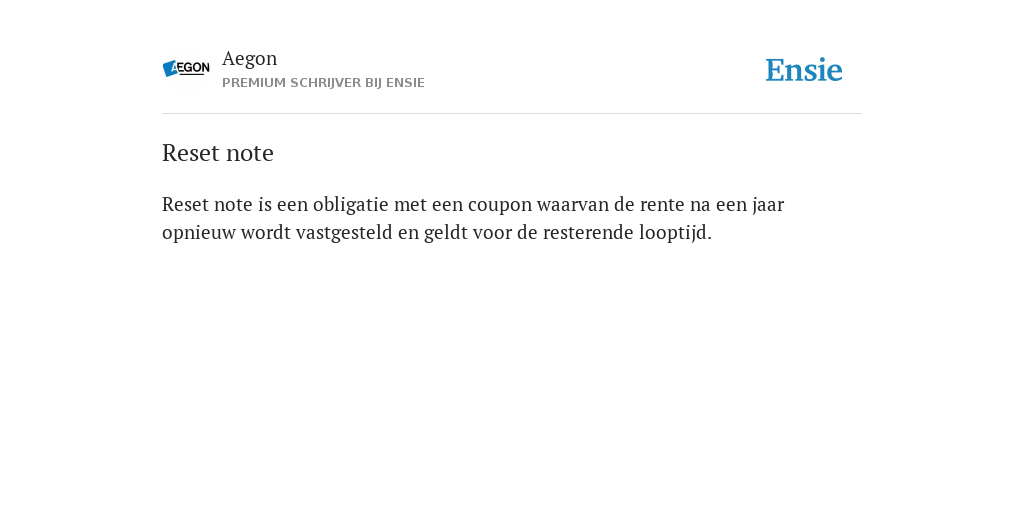Select the 'Reset note' heading
The width and height of the screenshot is (1024, 512).
(217, 153)
